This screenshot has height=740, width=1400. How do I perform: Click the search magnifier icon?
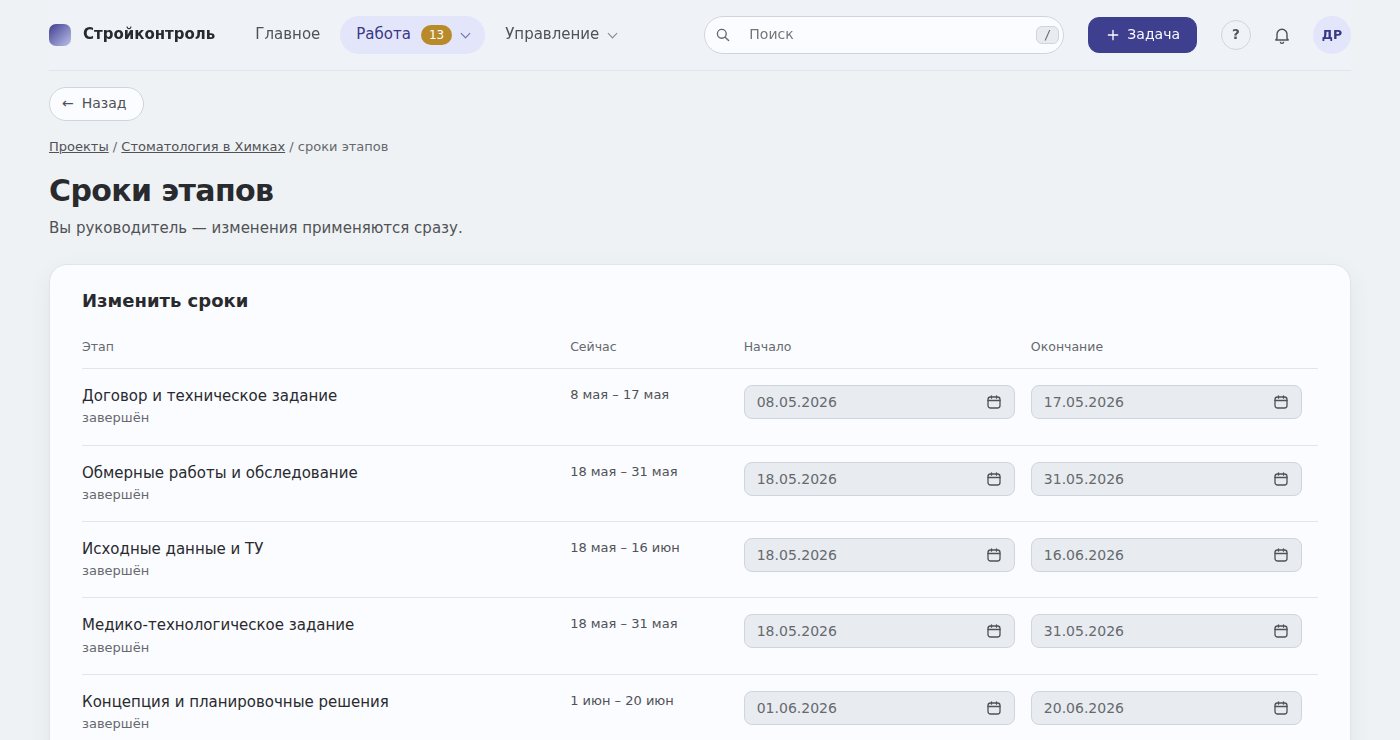pyautogui.click(x=723, y=35)
